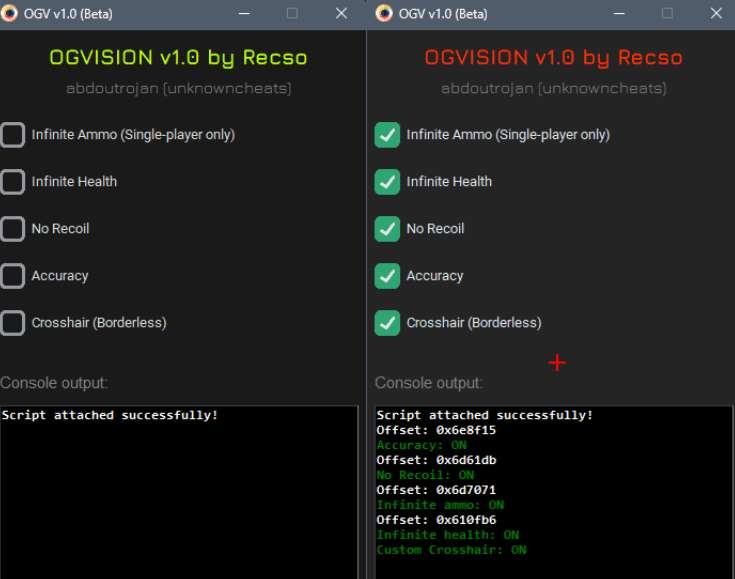This screenshot has height=579, width=735.
Task: Click 'OGV v1.0 (Beta)' title of left window
Action: tap(68, 14)
